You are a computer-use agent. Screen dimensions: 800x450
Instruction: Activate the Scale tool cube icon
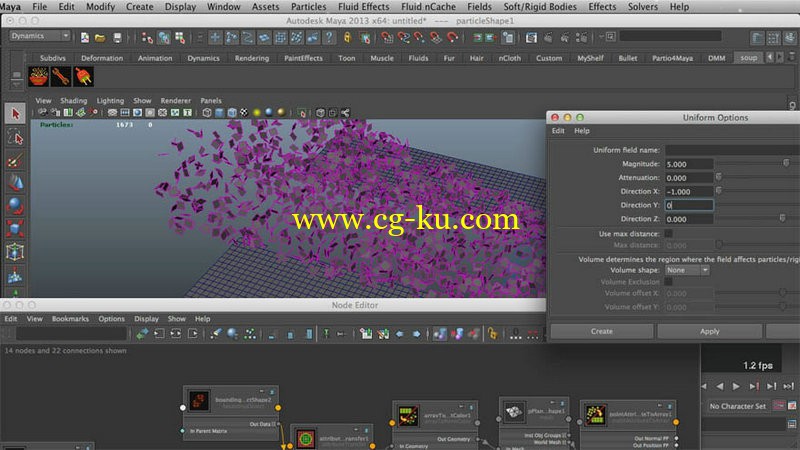[15, 229]
